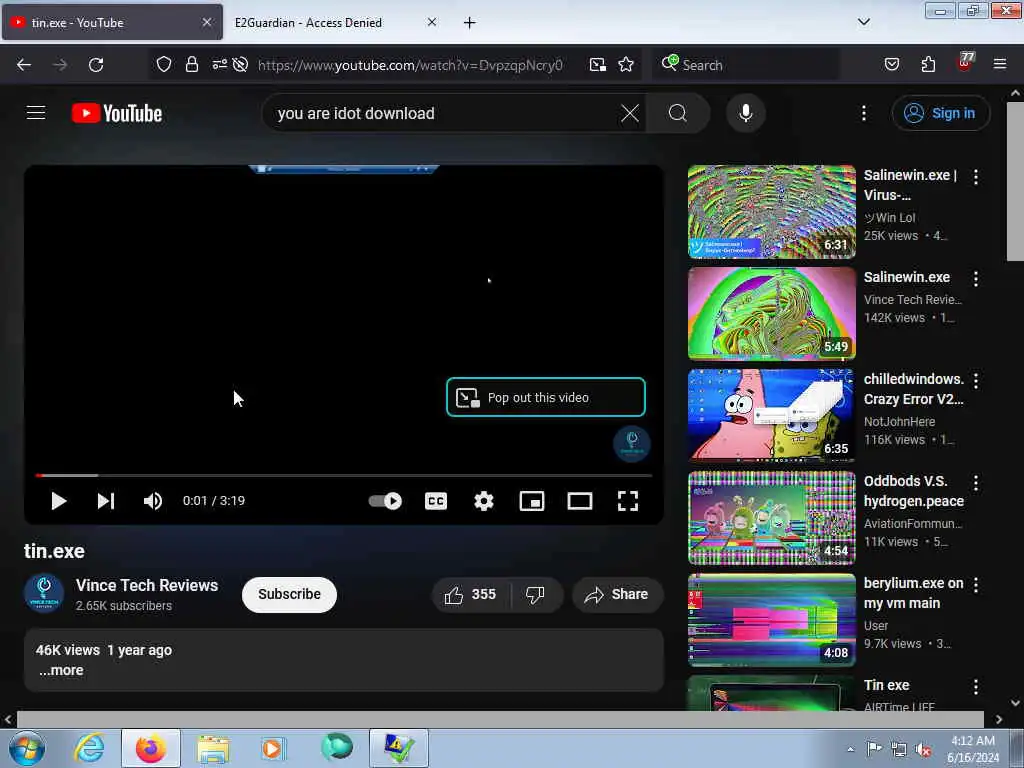Open options for Vince Tech's Salinewin.exe video
This screenshot has height=768, width=1024.
point(976,279)
